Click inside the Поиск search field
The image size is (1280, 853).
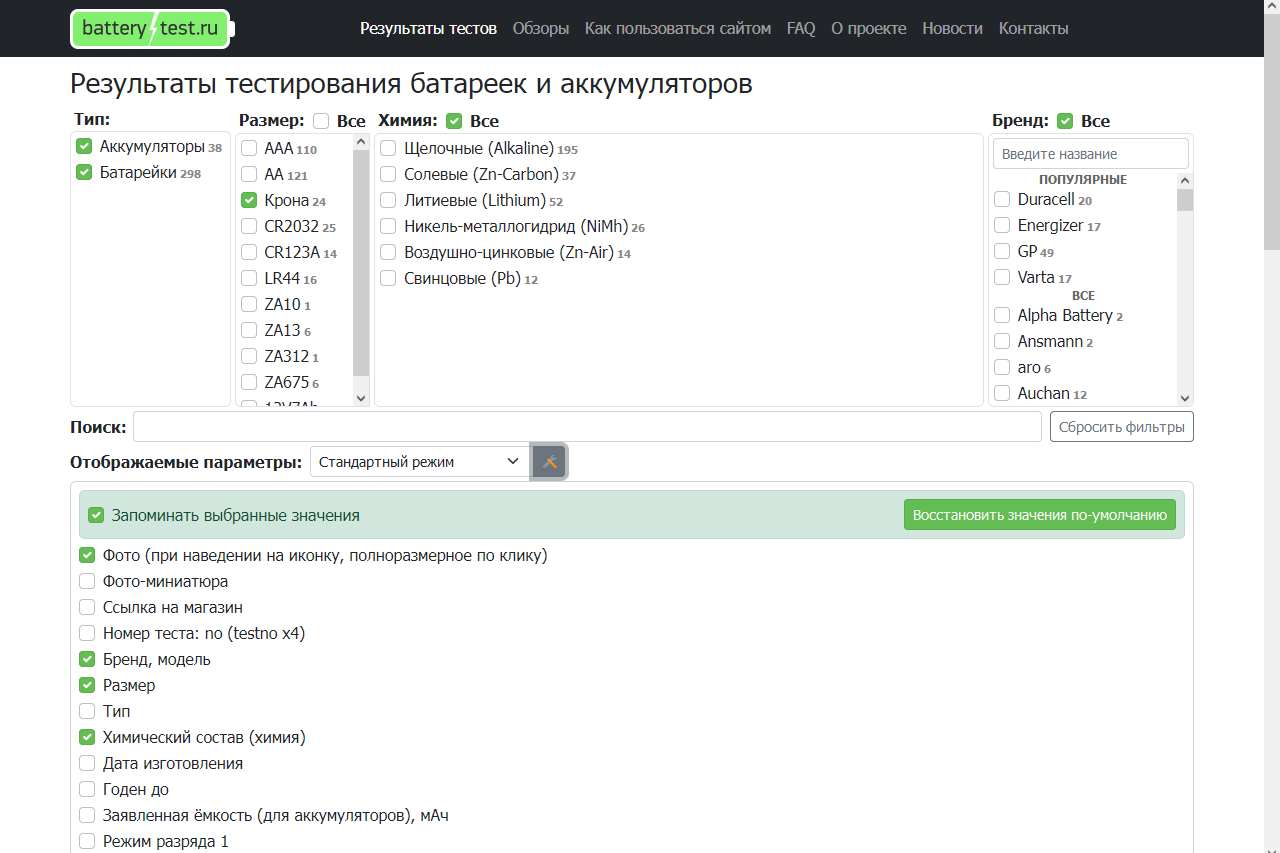point(588,426)
